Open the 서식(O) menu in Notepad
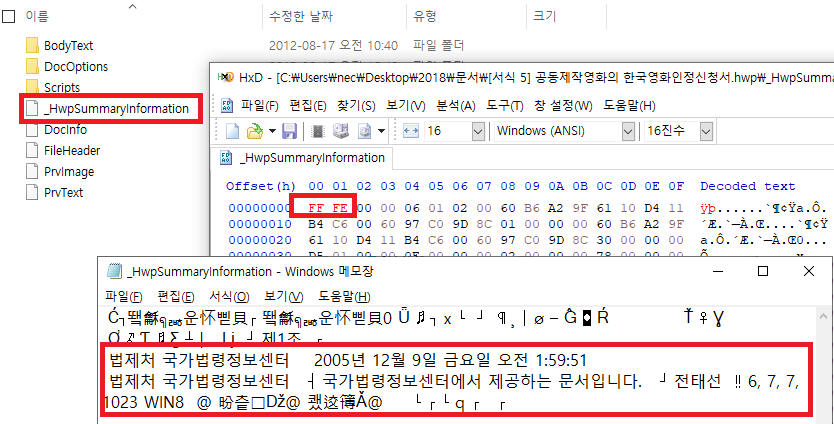This screenshot has height=424, width=834. pos(227,297)
